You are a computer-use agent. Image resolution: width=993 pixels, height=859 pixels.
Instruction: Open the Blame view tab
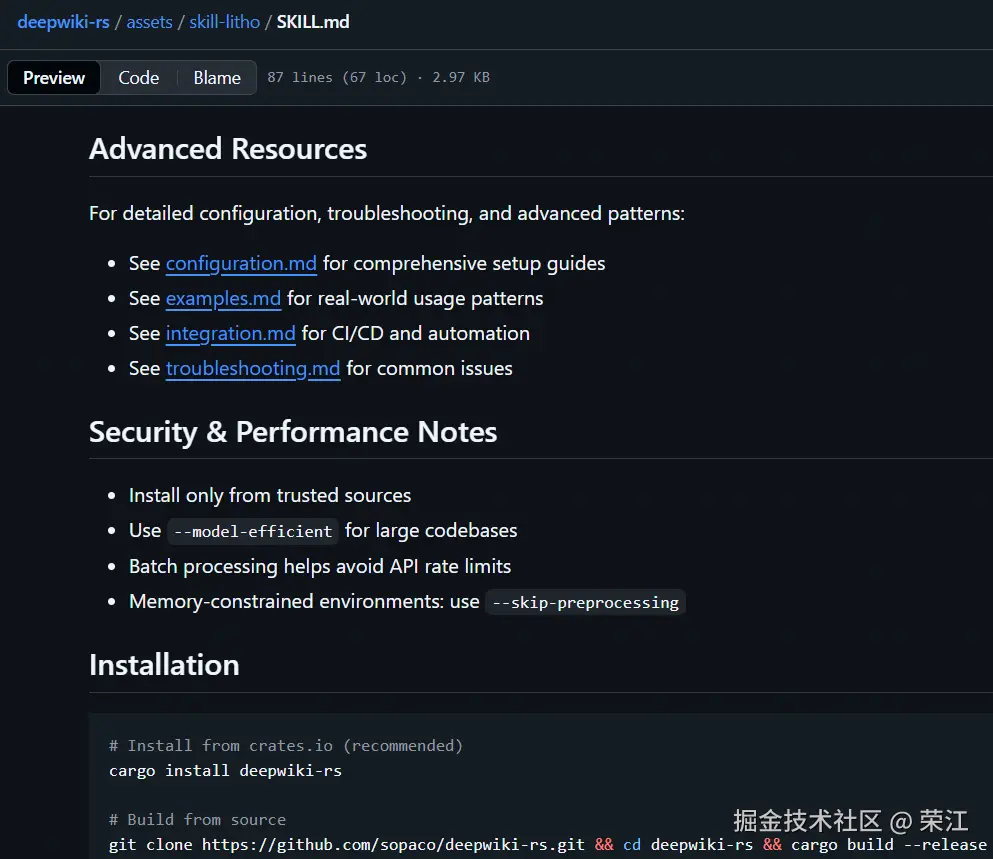217,78
